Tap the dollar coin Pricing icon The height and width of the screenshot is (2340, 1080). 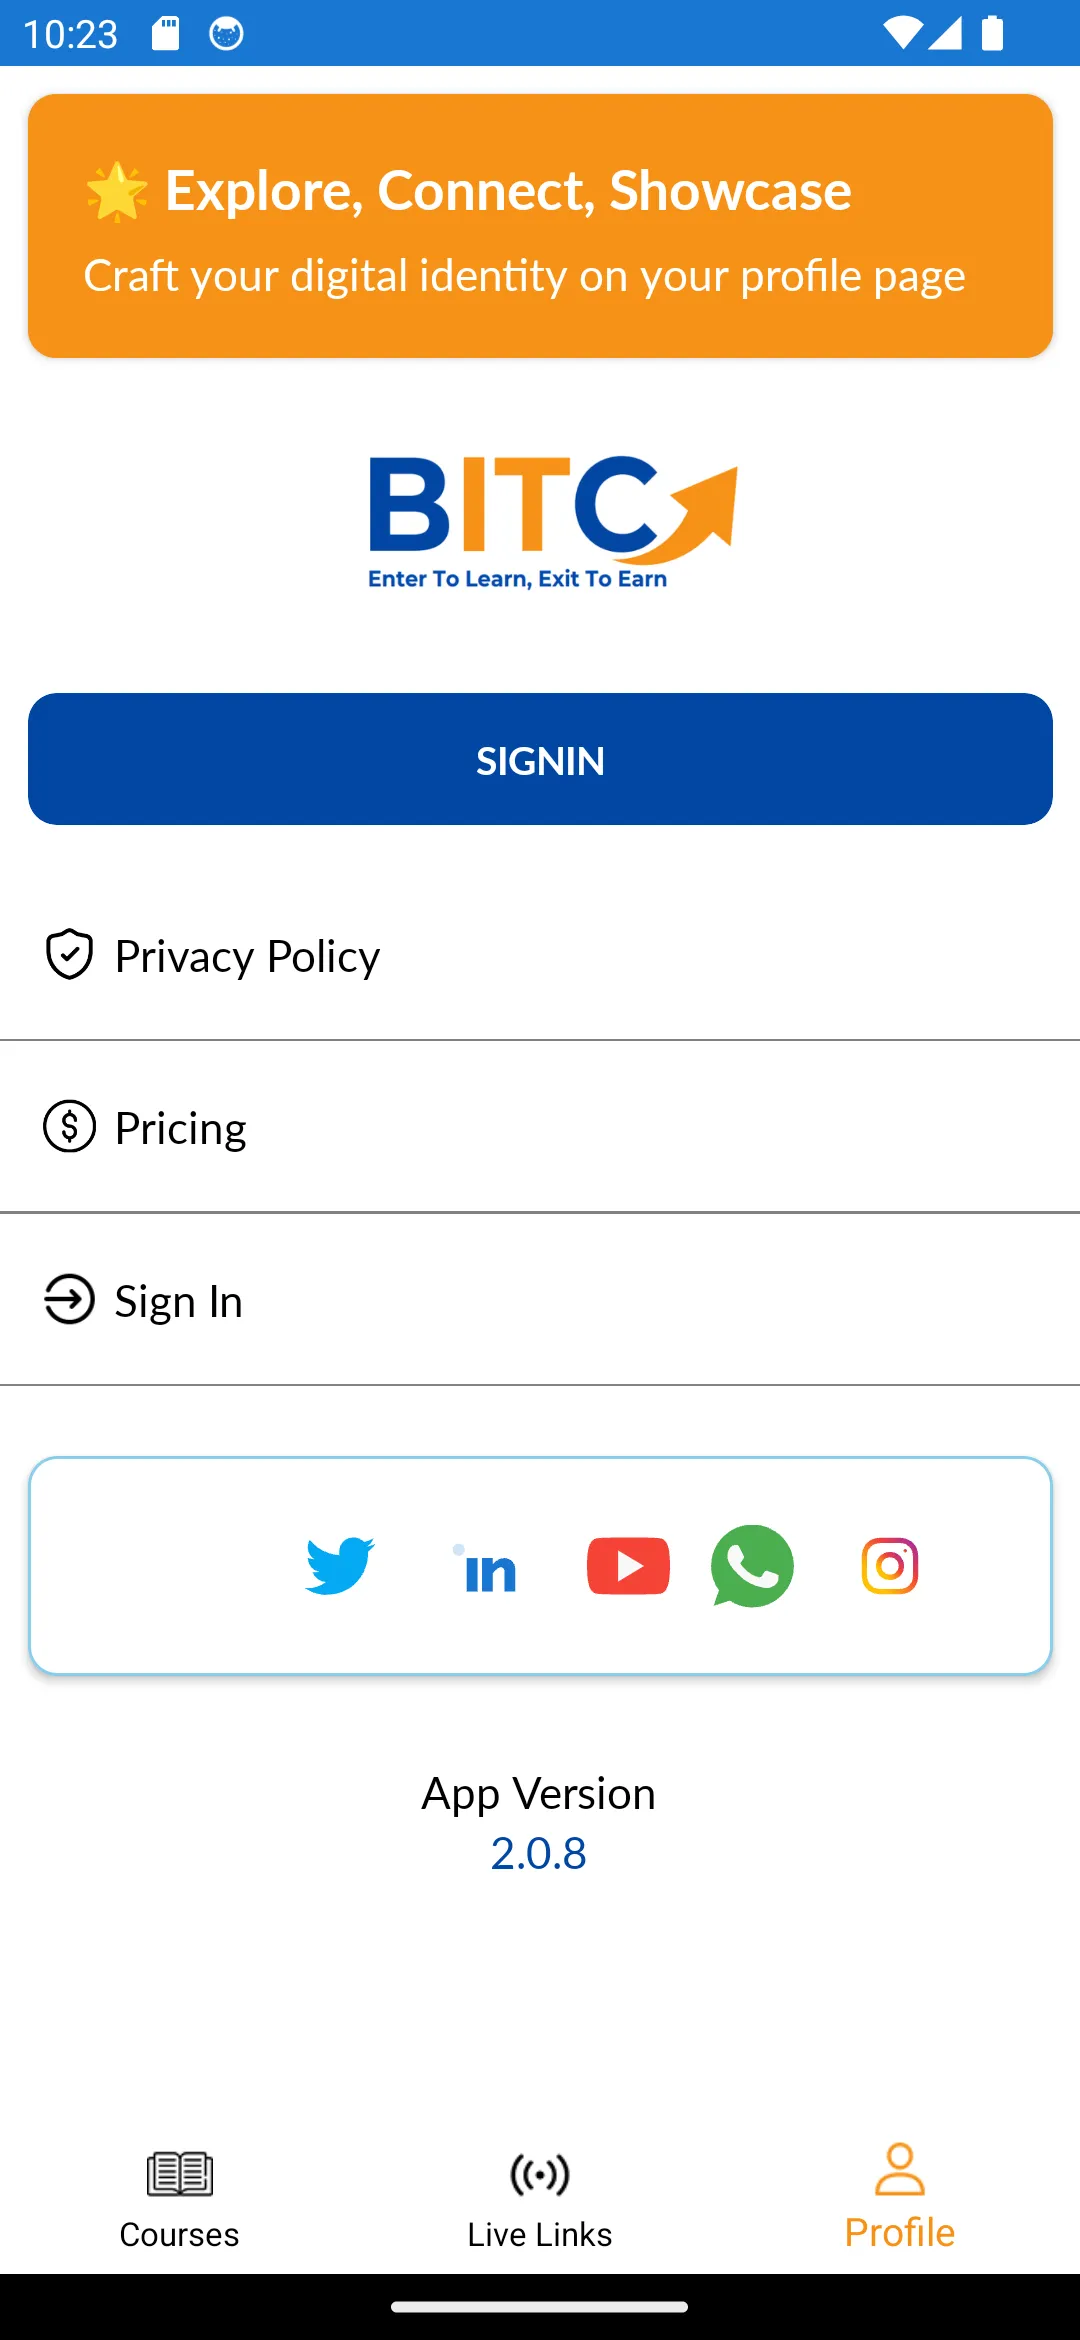[x=69, y=1127]
